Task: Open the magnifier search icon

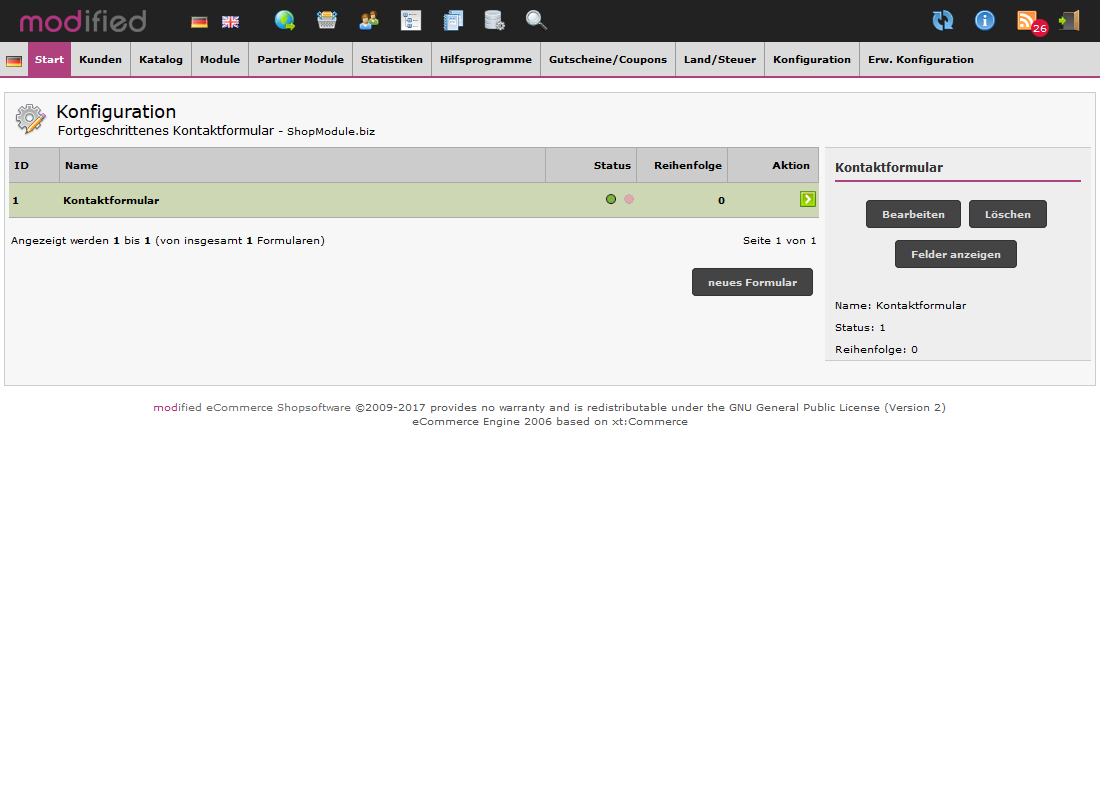Action: pos(536,20)
